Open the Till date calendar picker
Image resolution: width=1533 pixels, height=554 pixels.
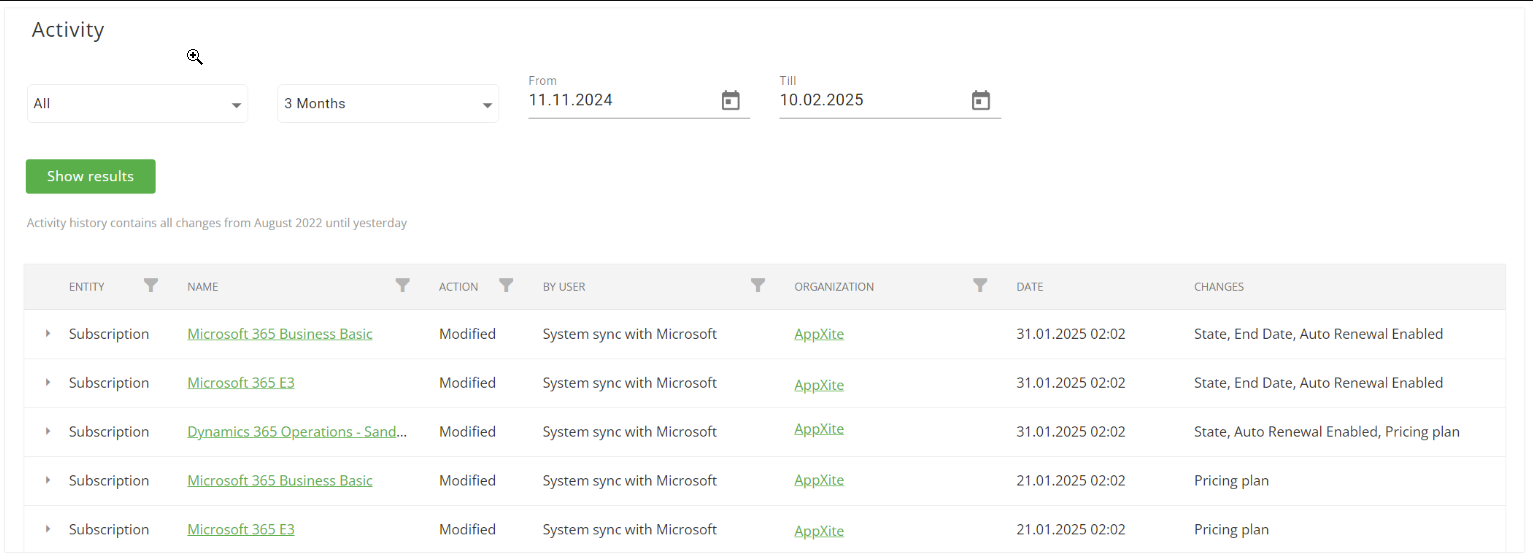point(981,100)
